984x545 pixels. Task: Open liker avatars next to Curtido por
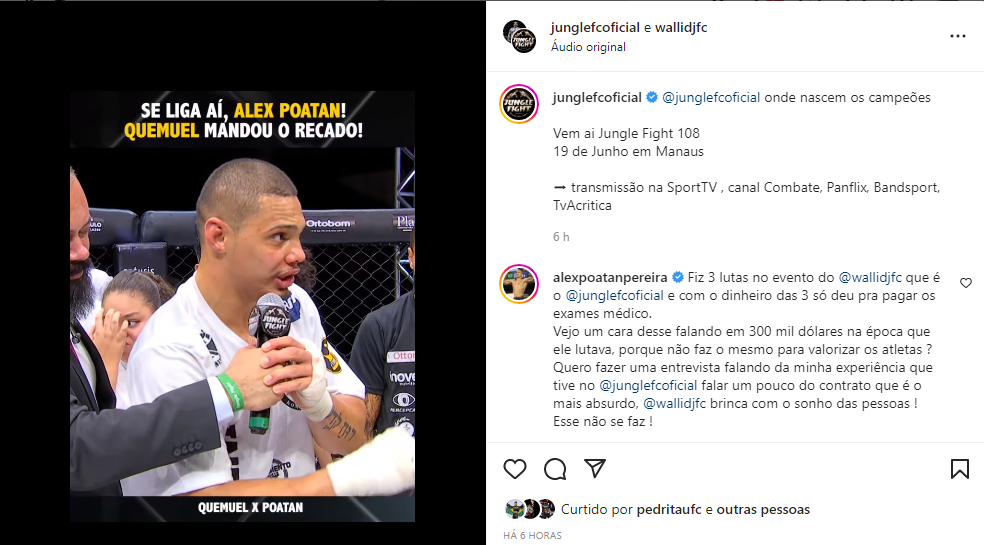click(530, 509)
